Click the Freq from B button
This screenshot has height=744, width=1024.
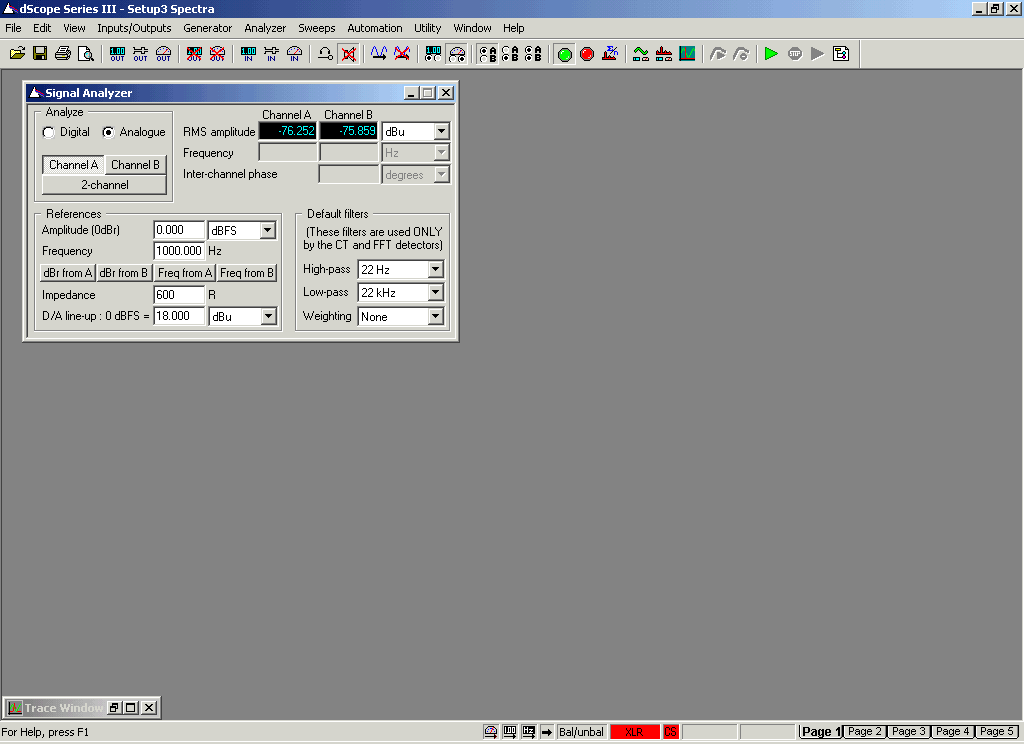[x=247, y=273]
